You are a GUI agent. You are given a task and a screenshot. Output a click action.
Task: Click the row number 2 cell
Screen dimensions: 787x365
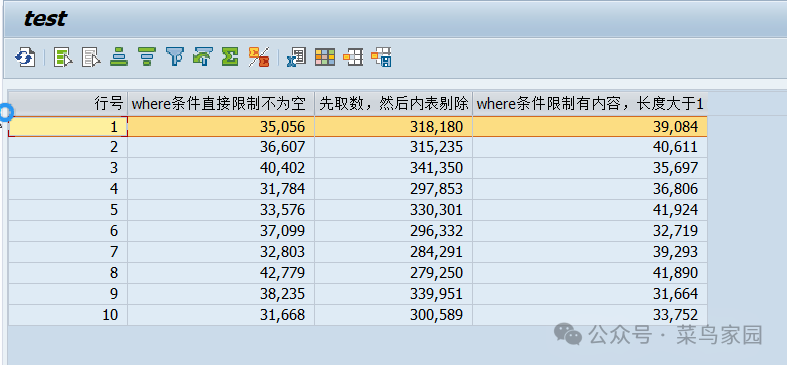tap(68, 147)
